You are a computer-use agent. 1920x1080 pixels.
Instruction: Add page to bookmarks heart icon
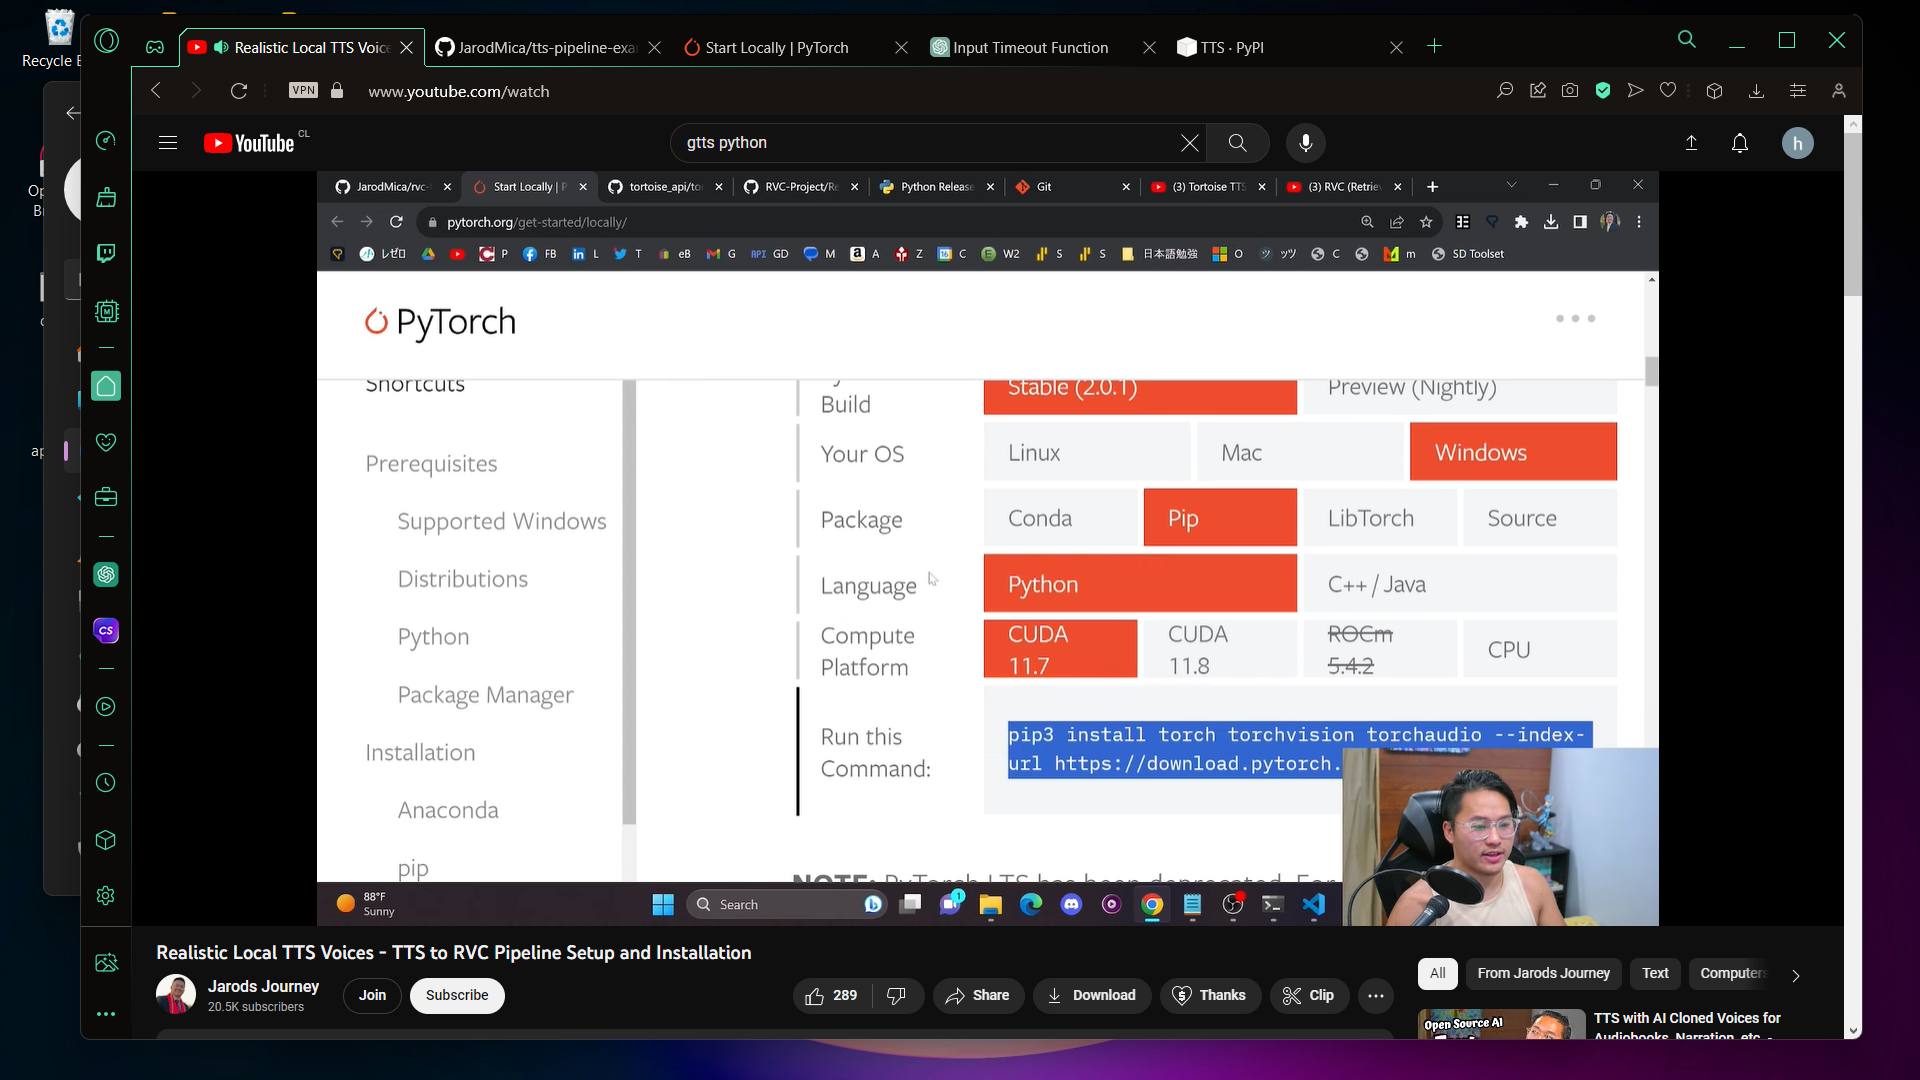tap(1668, 91)
